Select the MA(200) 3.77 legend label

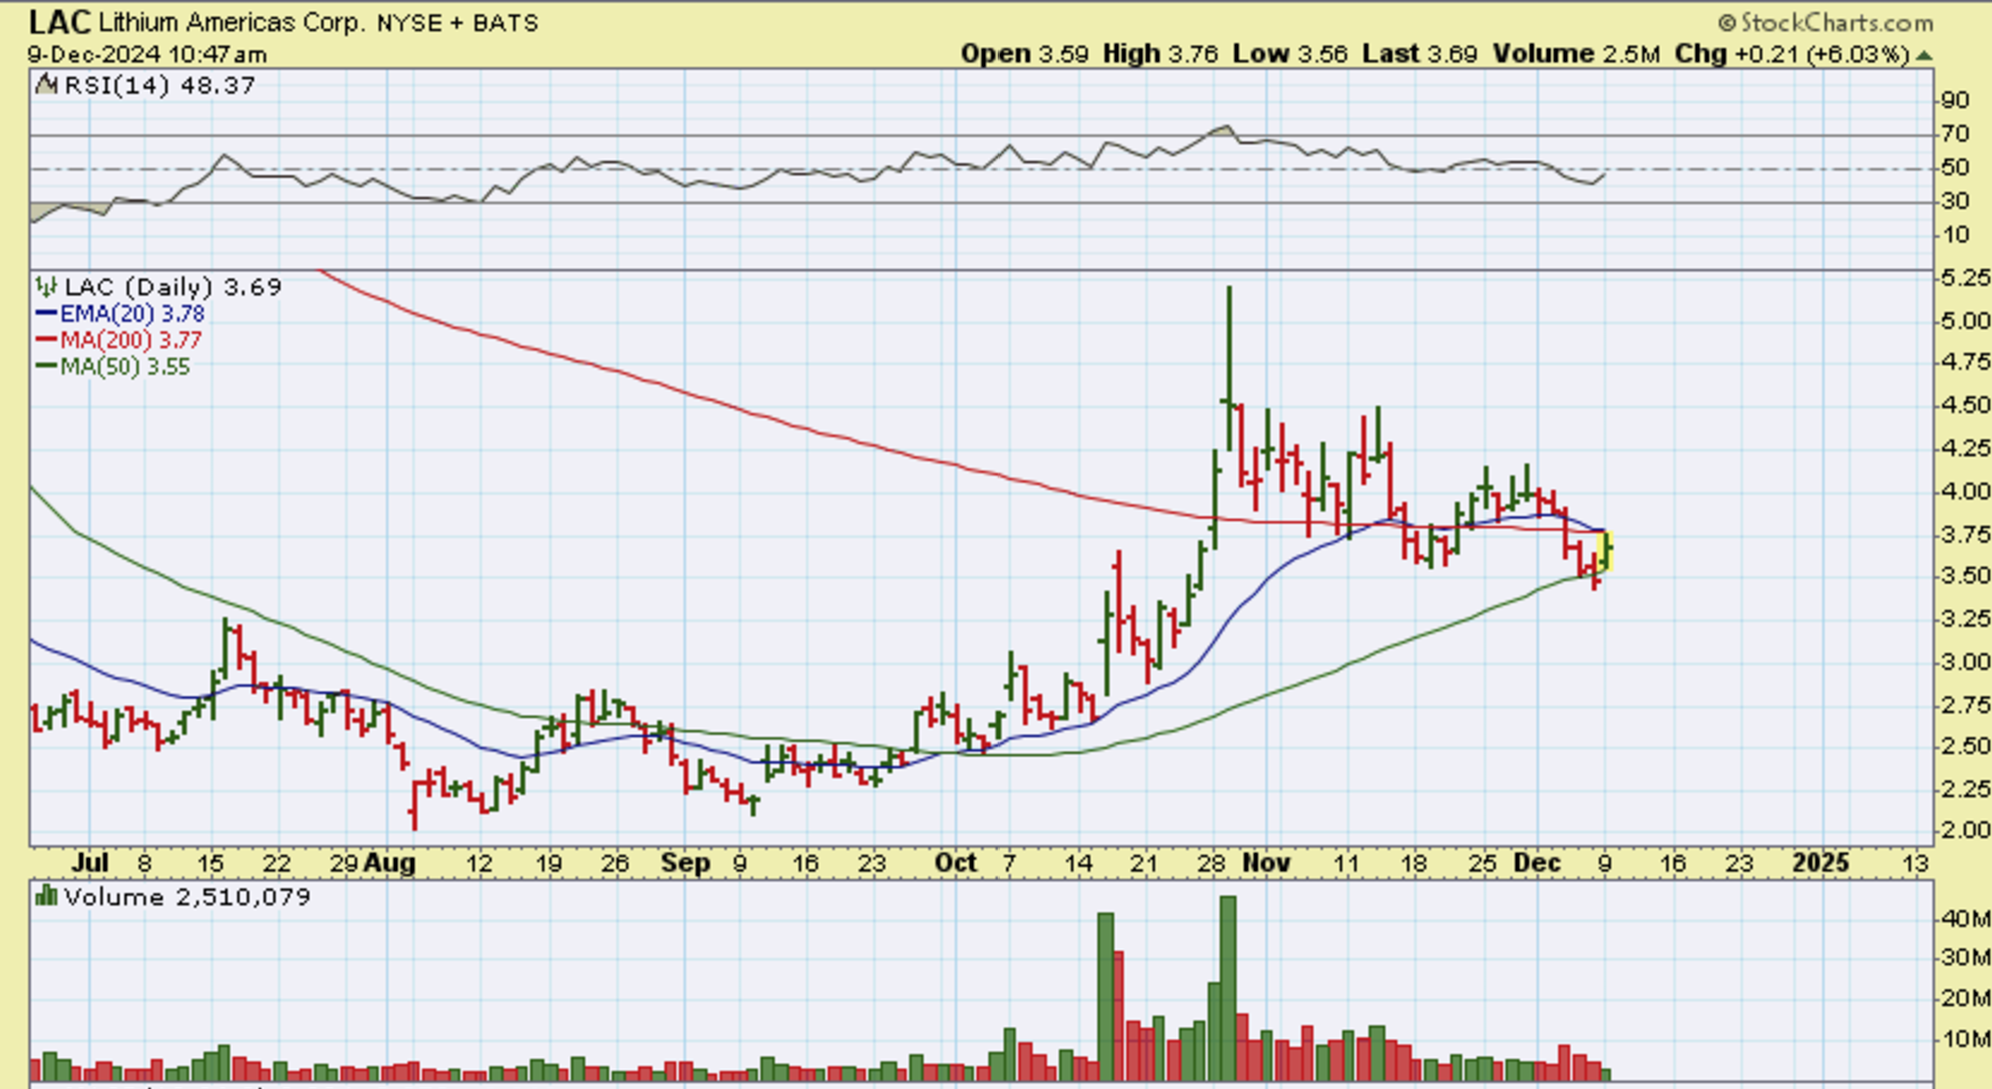tap(131, 340)
